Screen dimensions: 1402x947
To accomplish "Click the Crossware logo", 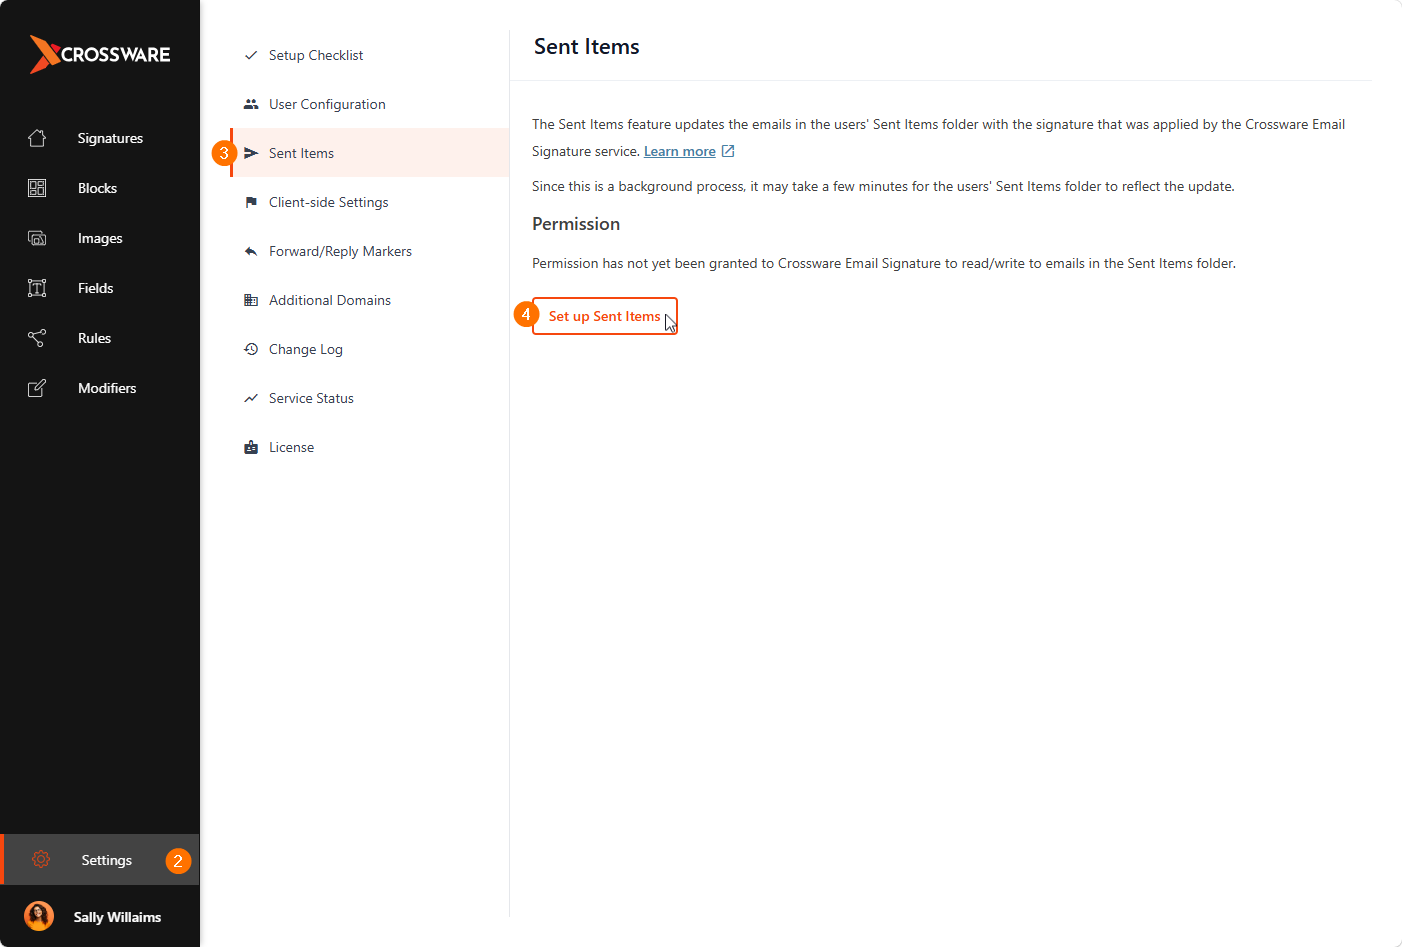I will click(x=100, y=54).
